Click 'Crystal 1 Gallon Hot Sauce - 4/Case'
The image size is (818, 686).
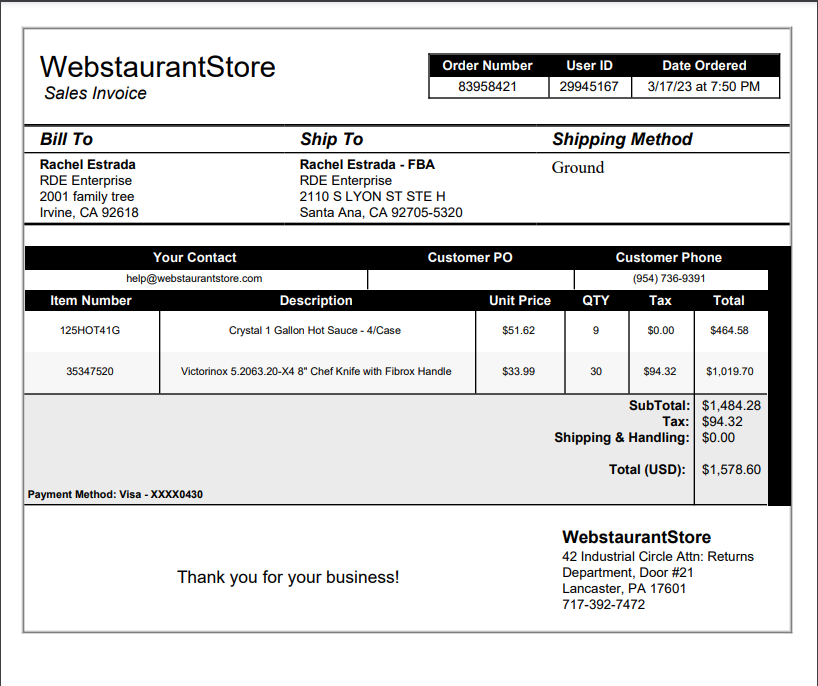click(315, 331)
